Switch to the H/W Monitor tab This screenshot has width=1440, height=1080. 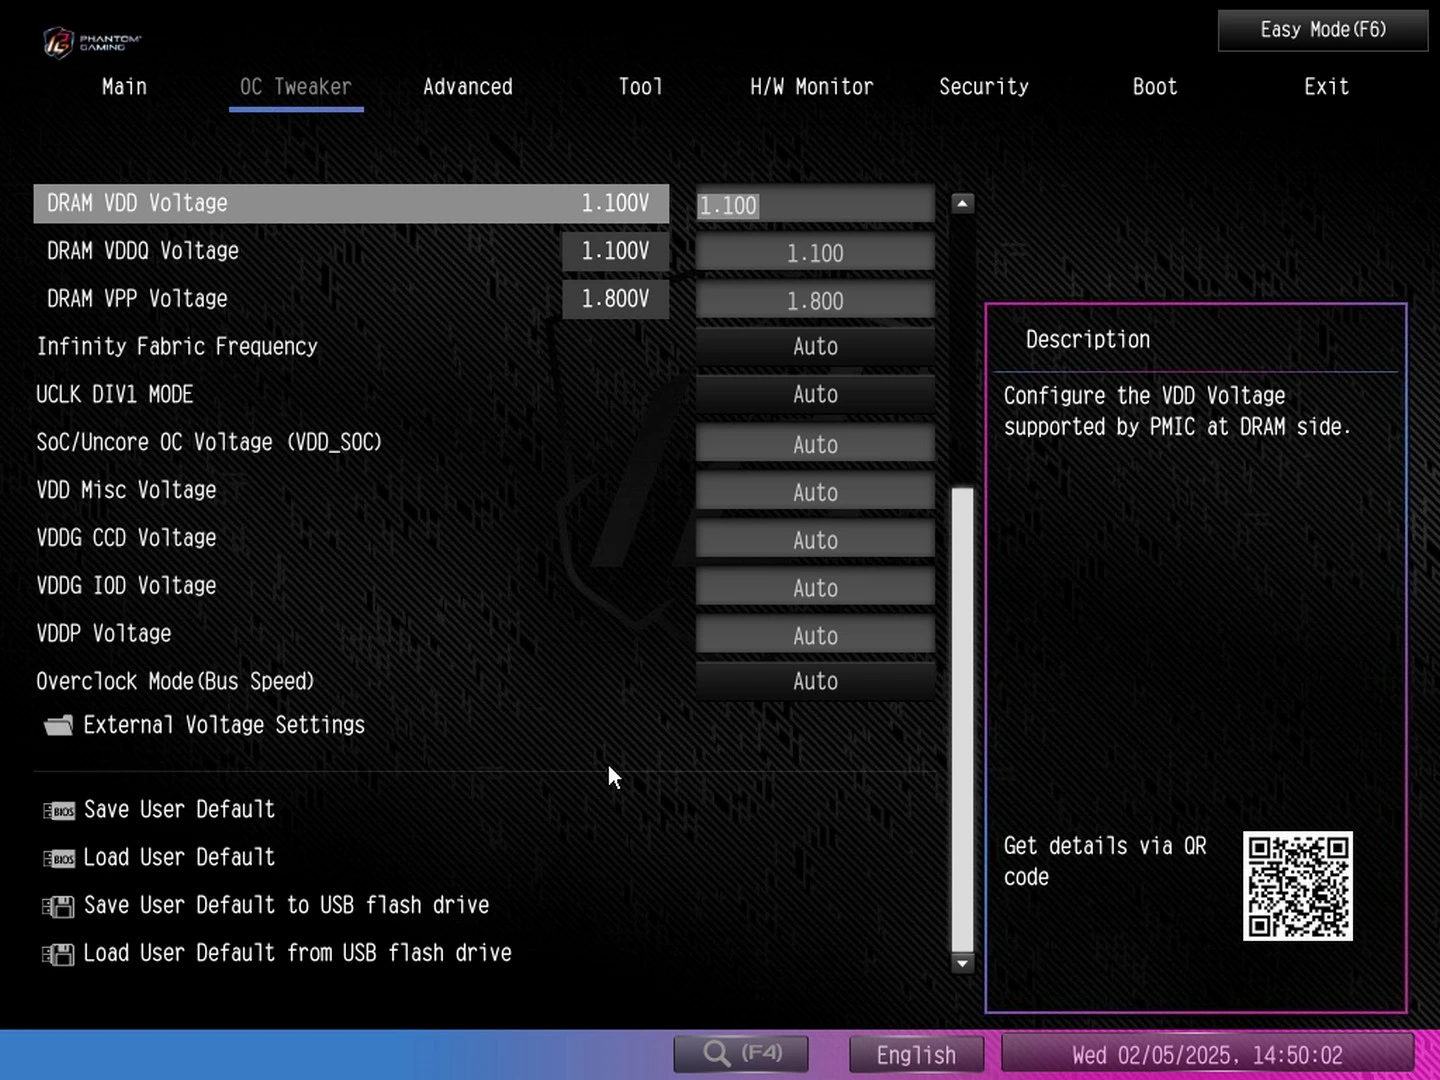[811, 87]
